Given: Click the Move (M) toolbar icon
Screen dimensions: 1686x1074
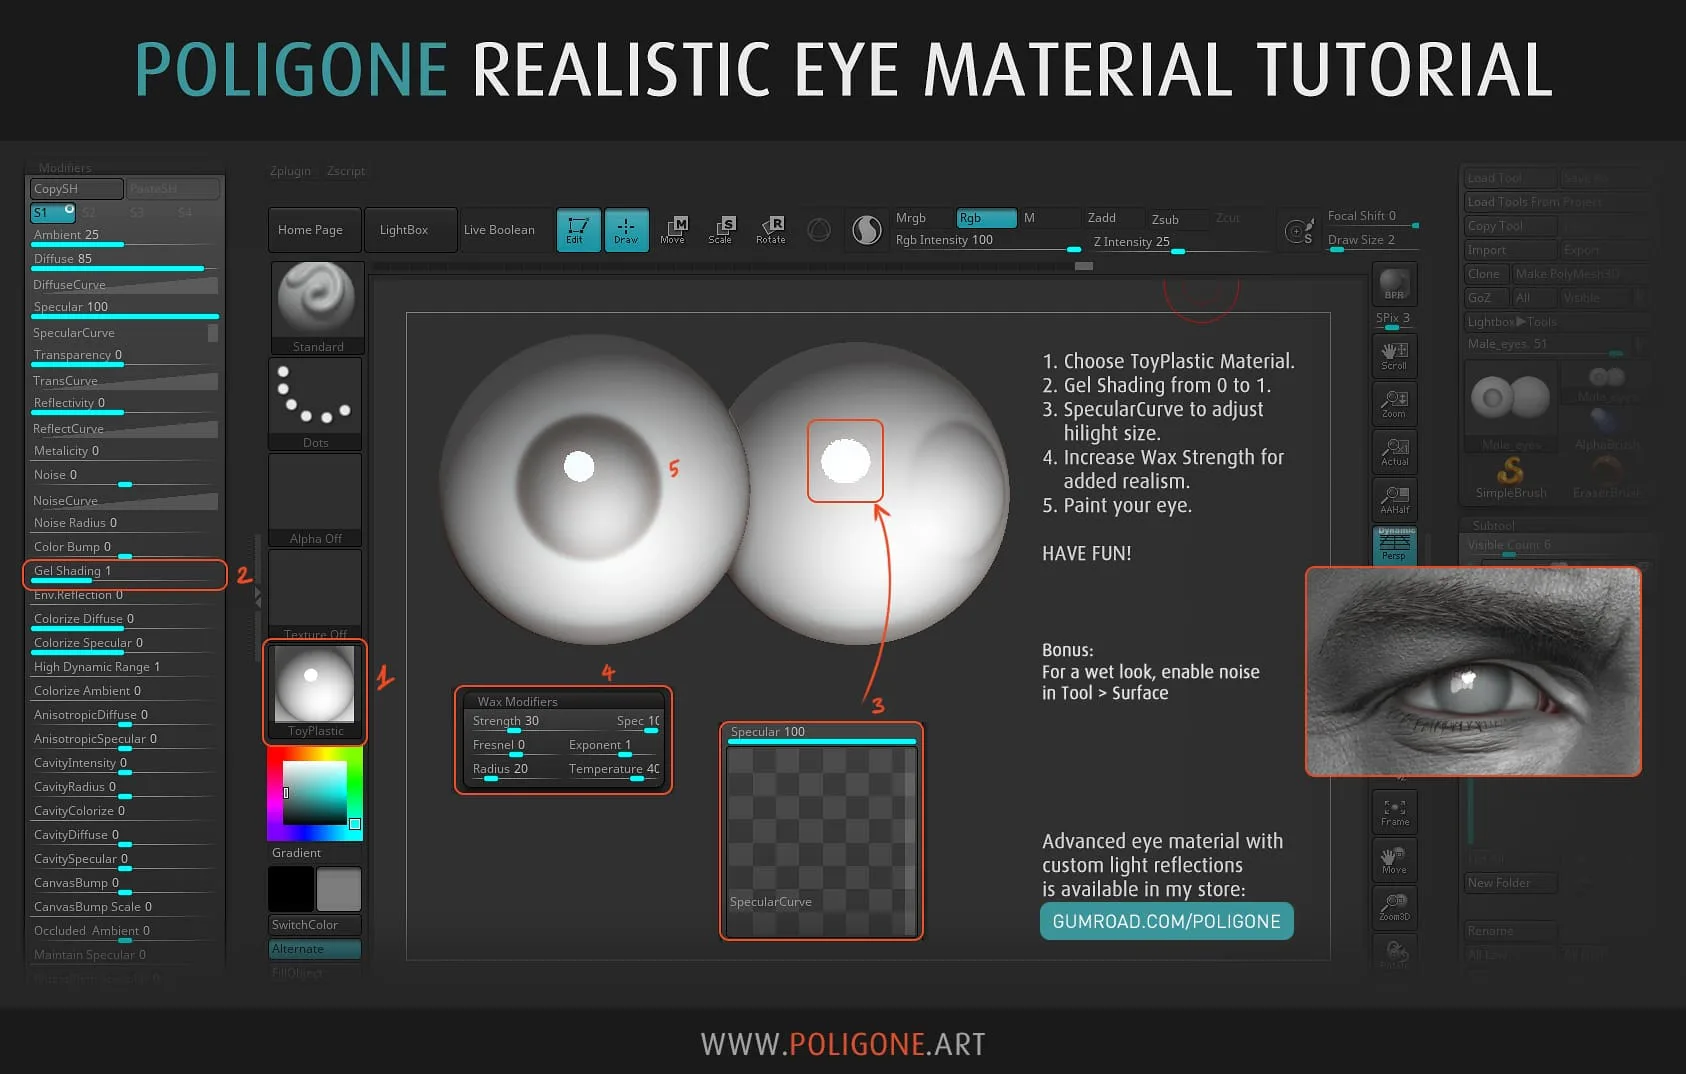Looking at the screenshot, I should tap(676, 230).
